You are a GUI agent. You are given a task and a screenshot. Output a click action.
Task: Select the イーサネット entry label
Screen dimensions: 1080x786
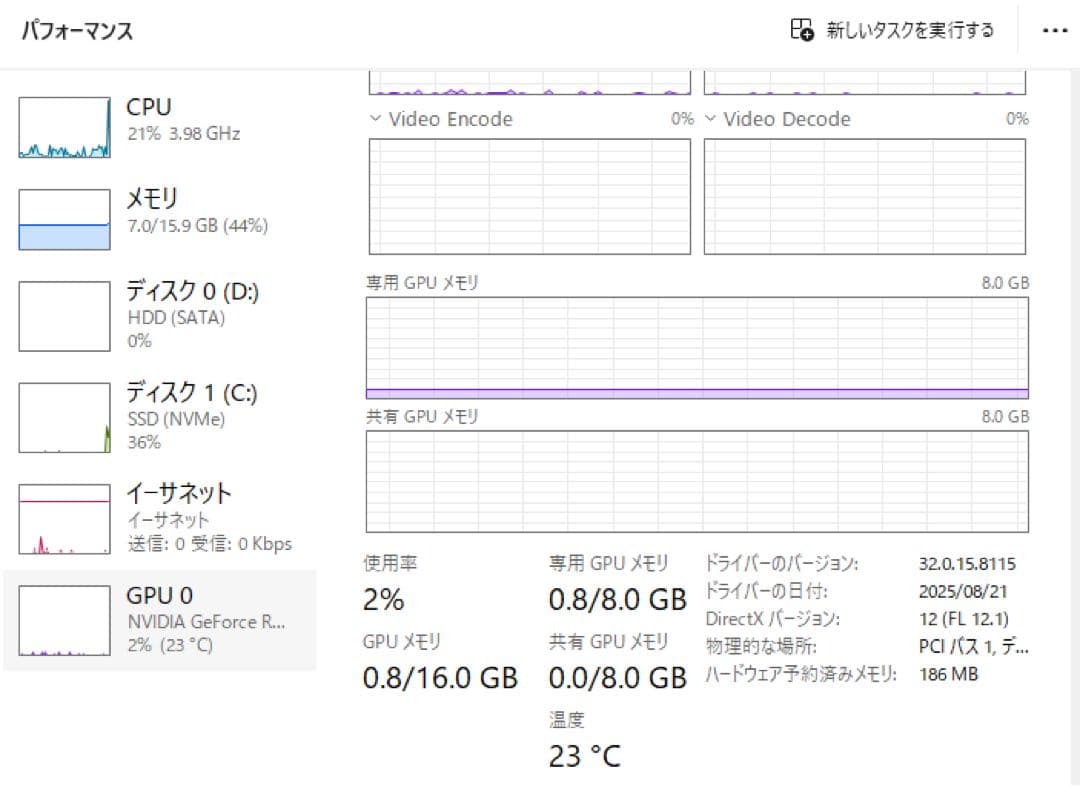point(178,493)
